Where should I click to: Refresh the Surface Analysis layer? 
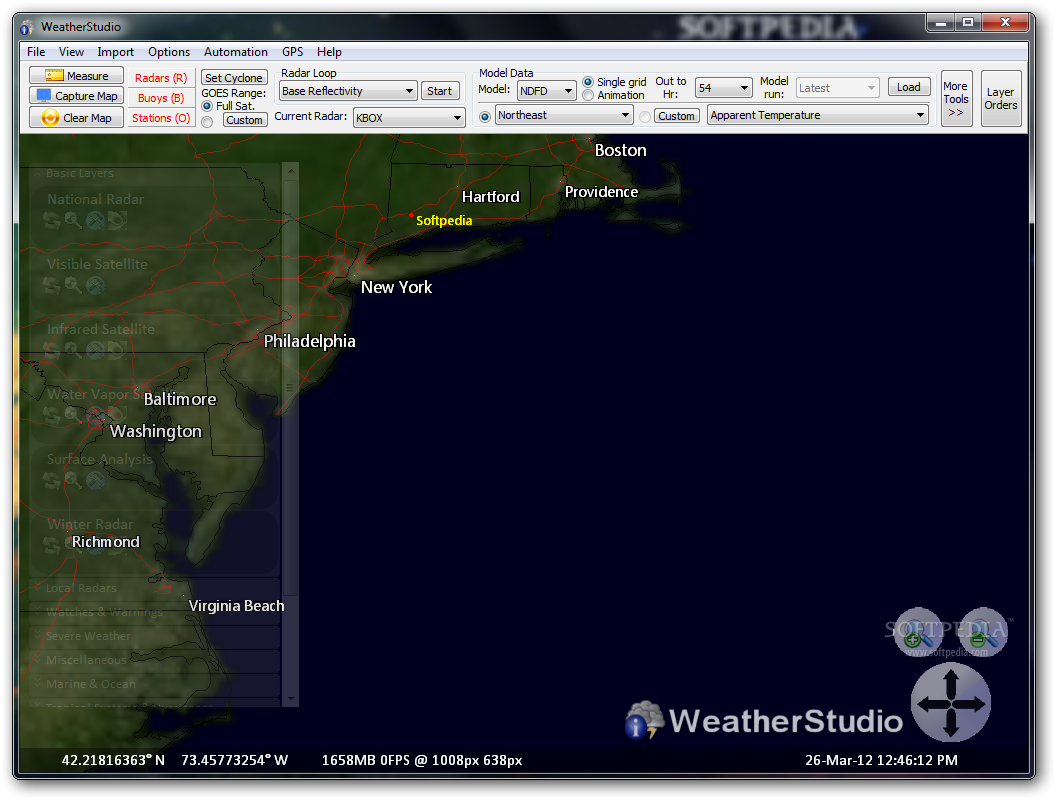click(51, 480)
